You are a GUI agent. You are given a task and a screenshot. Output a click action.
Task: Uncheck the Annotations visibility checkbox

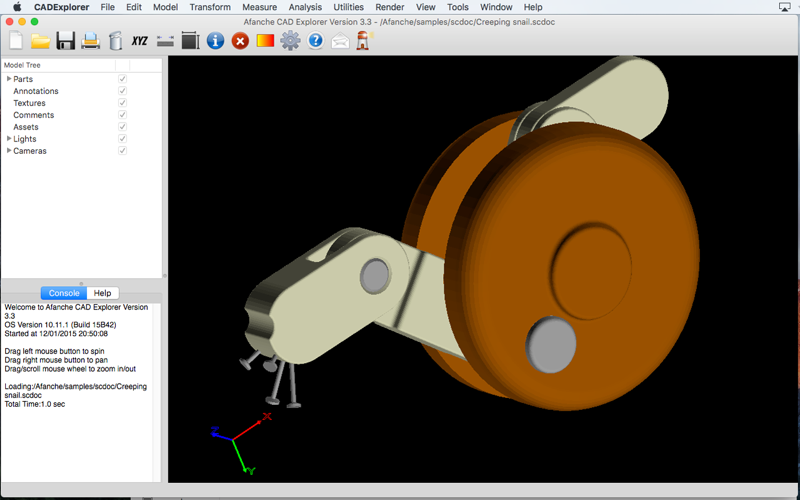pos(122,91)
